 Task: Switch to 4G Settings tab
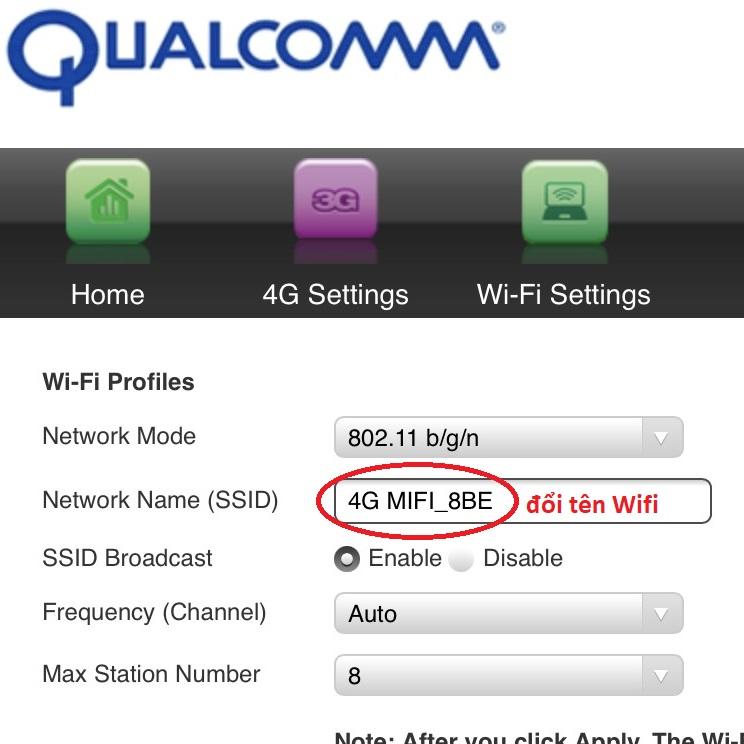tap(335, 295)
